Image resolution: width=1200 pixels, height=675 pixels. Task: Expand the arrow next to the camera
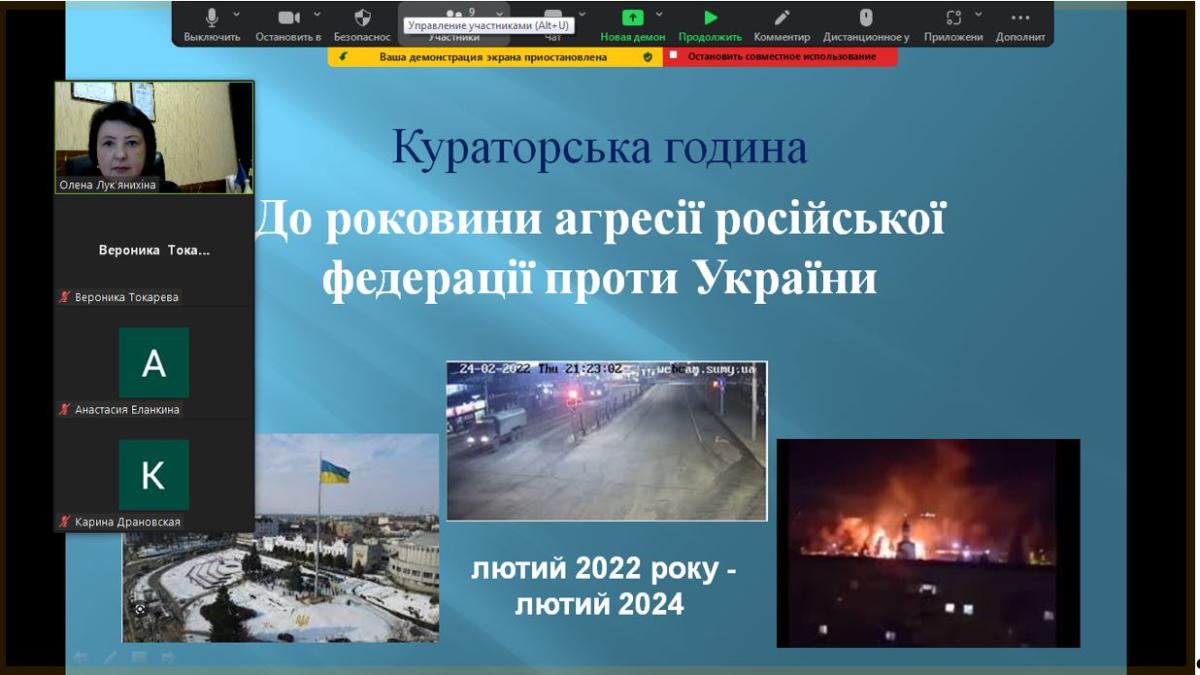317,15
